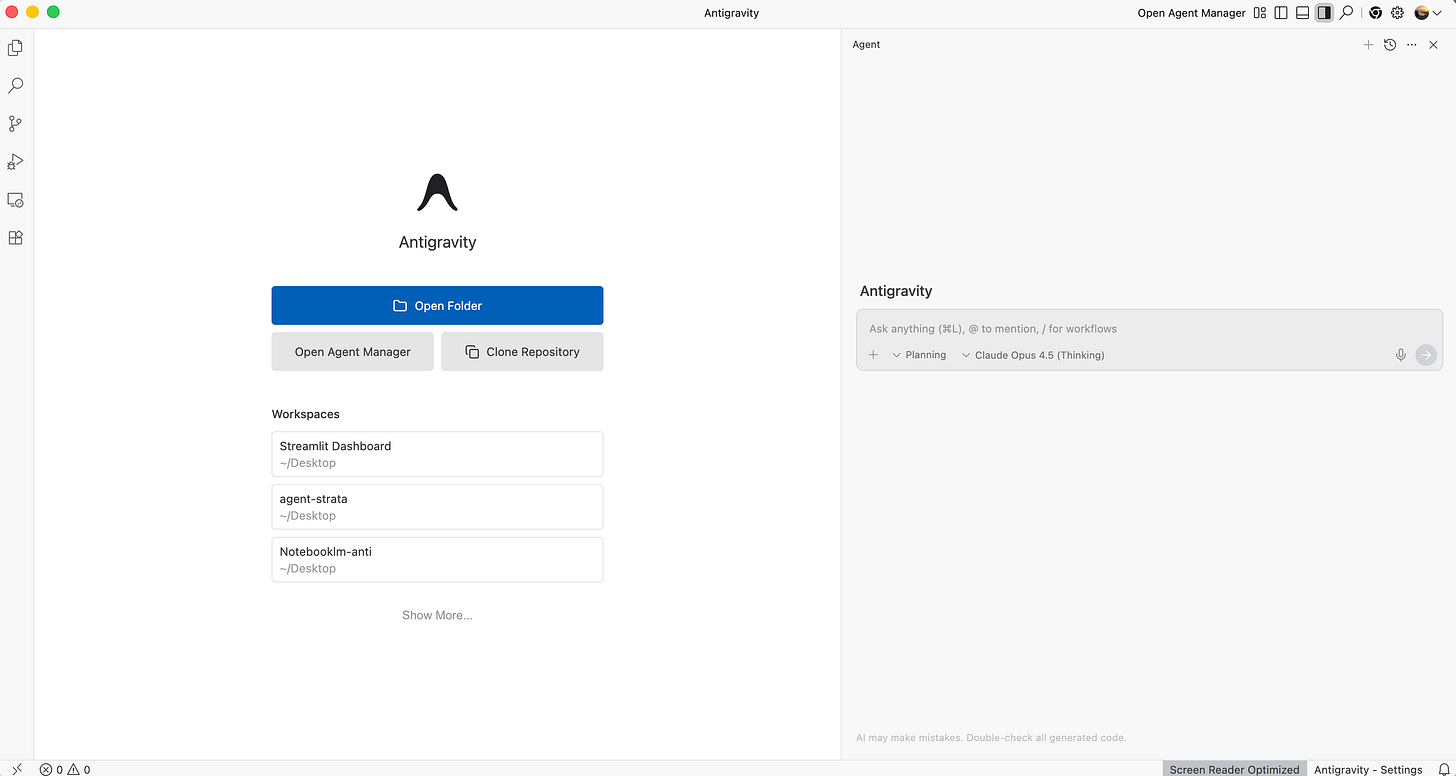Open the Agent panel more actions menu
1456x776 pixels.
[1412, 45]
